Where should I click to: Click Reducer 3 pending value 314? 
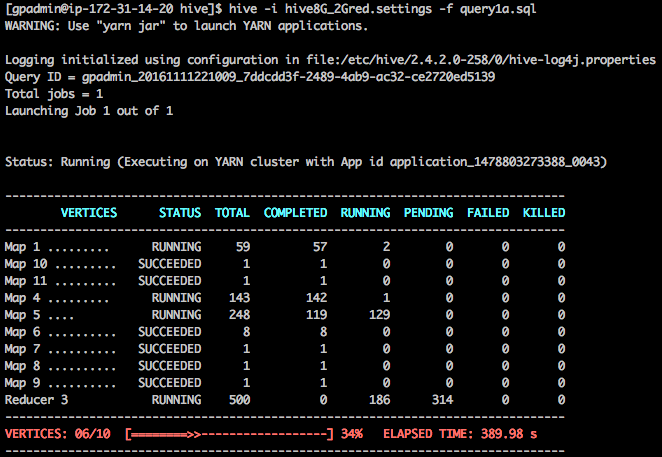[x=442, y=400]
